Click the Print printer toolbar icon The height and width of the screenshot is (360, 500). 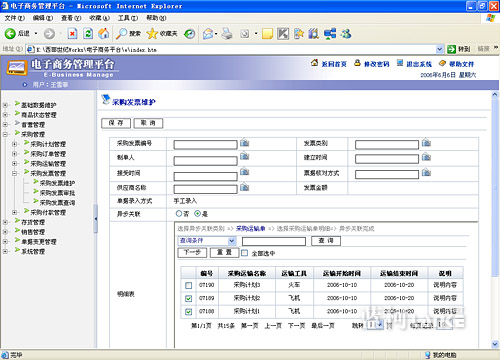click(227, 33)
